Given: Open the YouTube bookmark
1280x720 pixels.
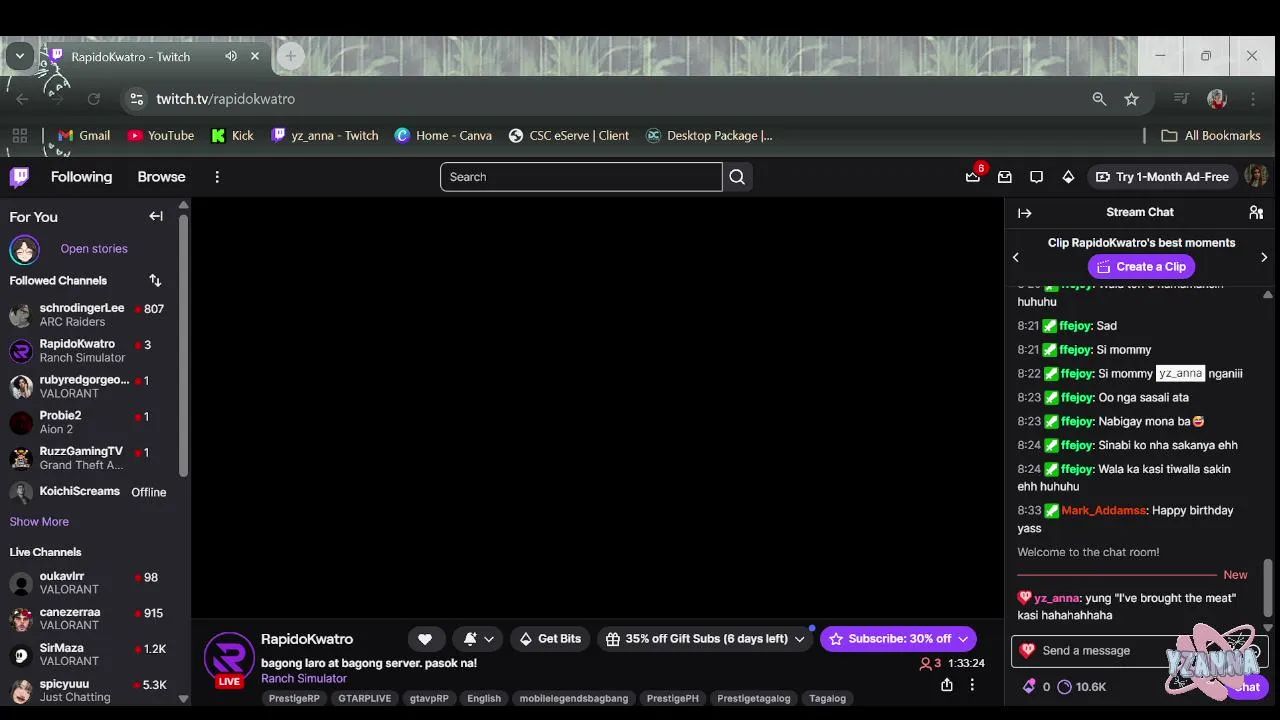Looking at the screenshot, I should coord(160,136).
